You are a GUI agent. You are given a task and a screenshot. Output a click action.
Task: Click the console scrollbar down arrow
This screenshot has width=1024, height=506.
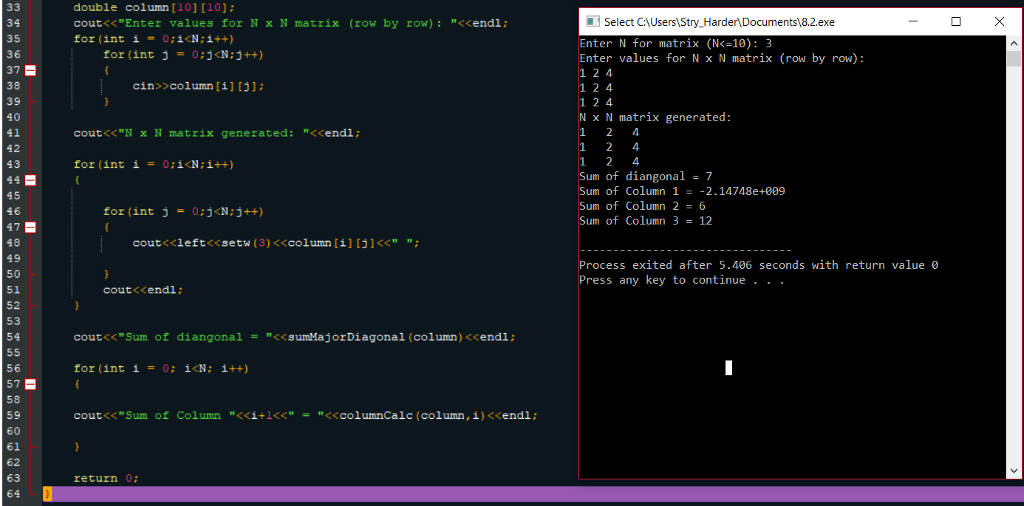point(1013,470)
